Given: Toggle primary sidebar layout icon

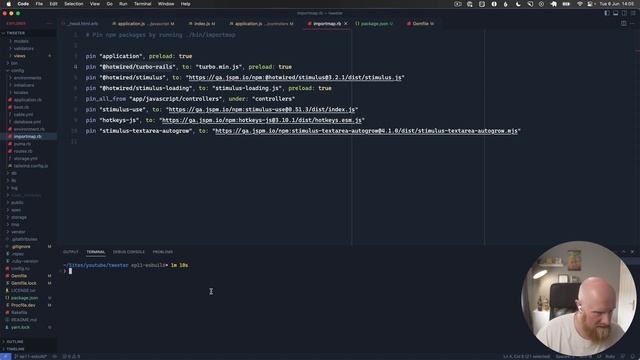Looking at the screenshot, I should (x=607, y=13).
